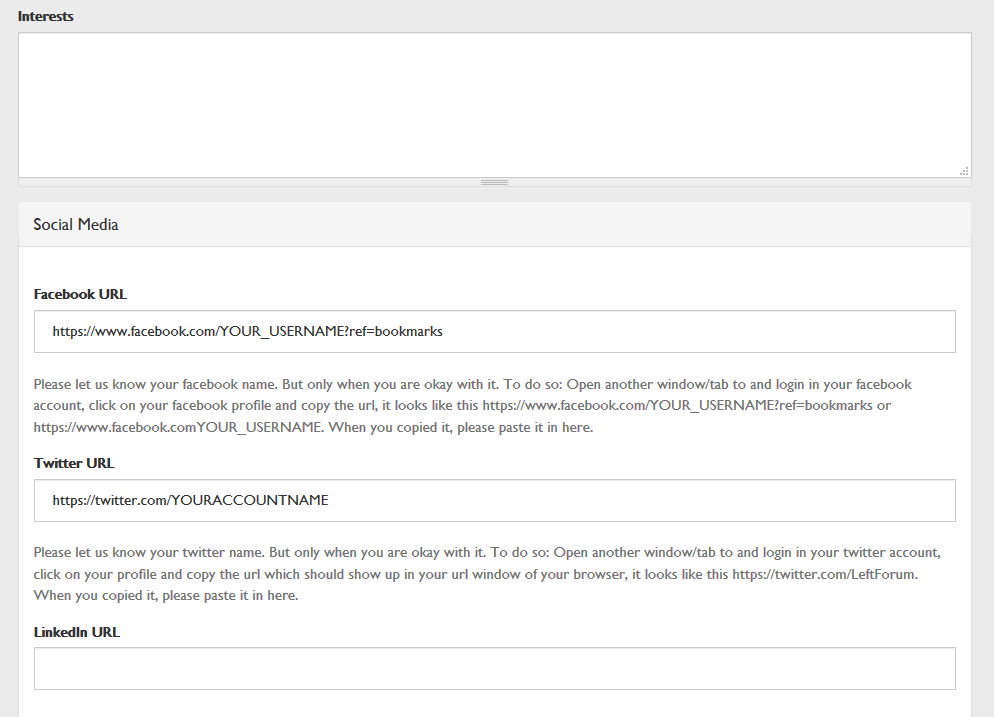Click YOUR_USERNAME placeholder in the Facebook field

pos(281,331)
